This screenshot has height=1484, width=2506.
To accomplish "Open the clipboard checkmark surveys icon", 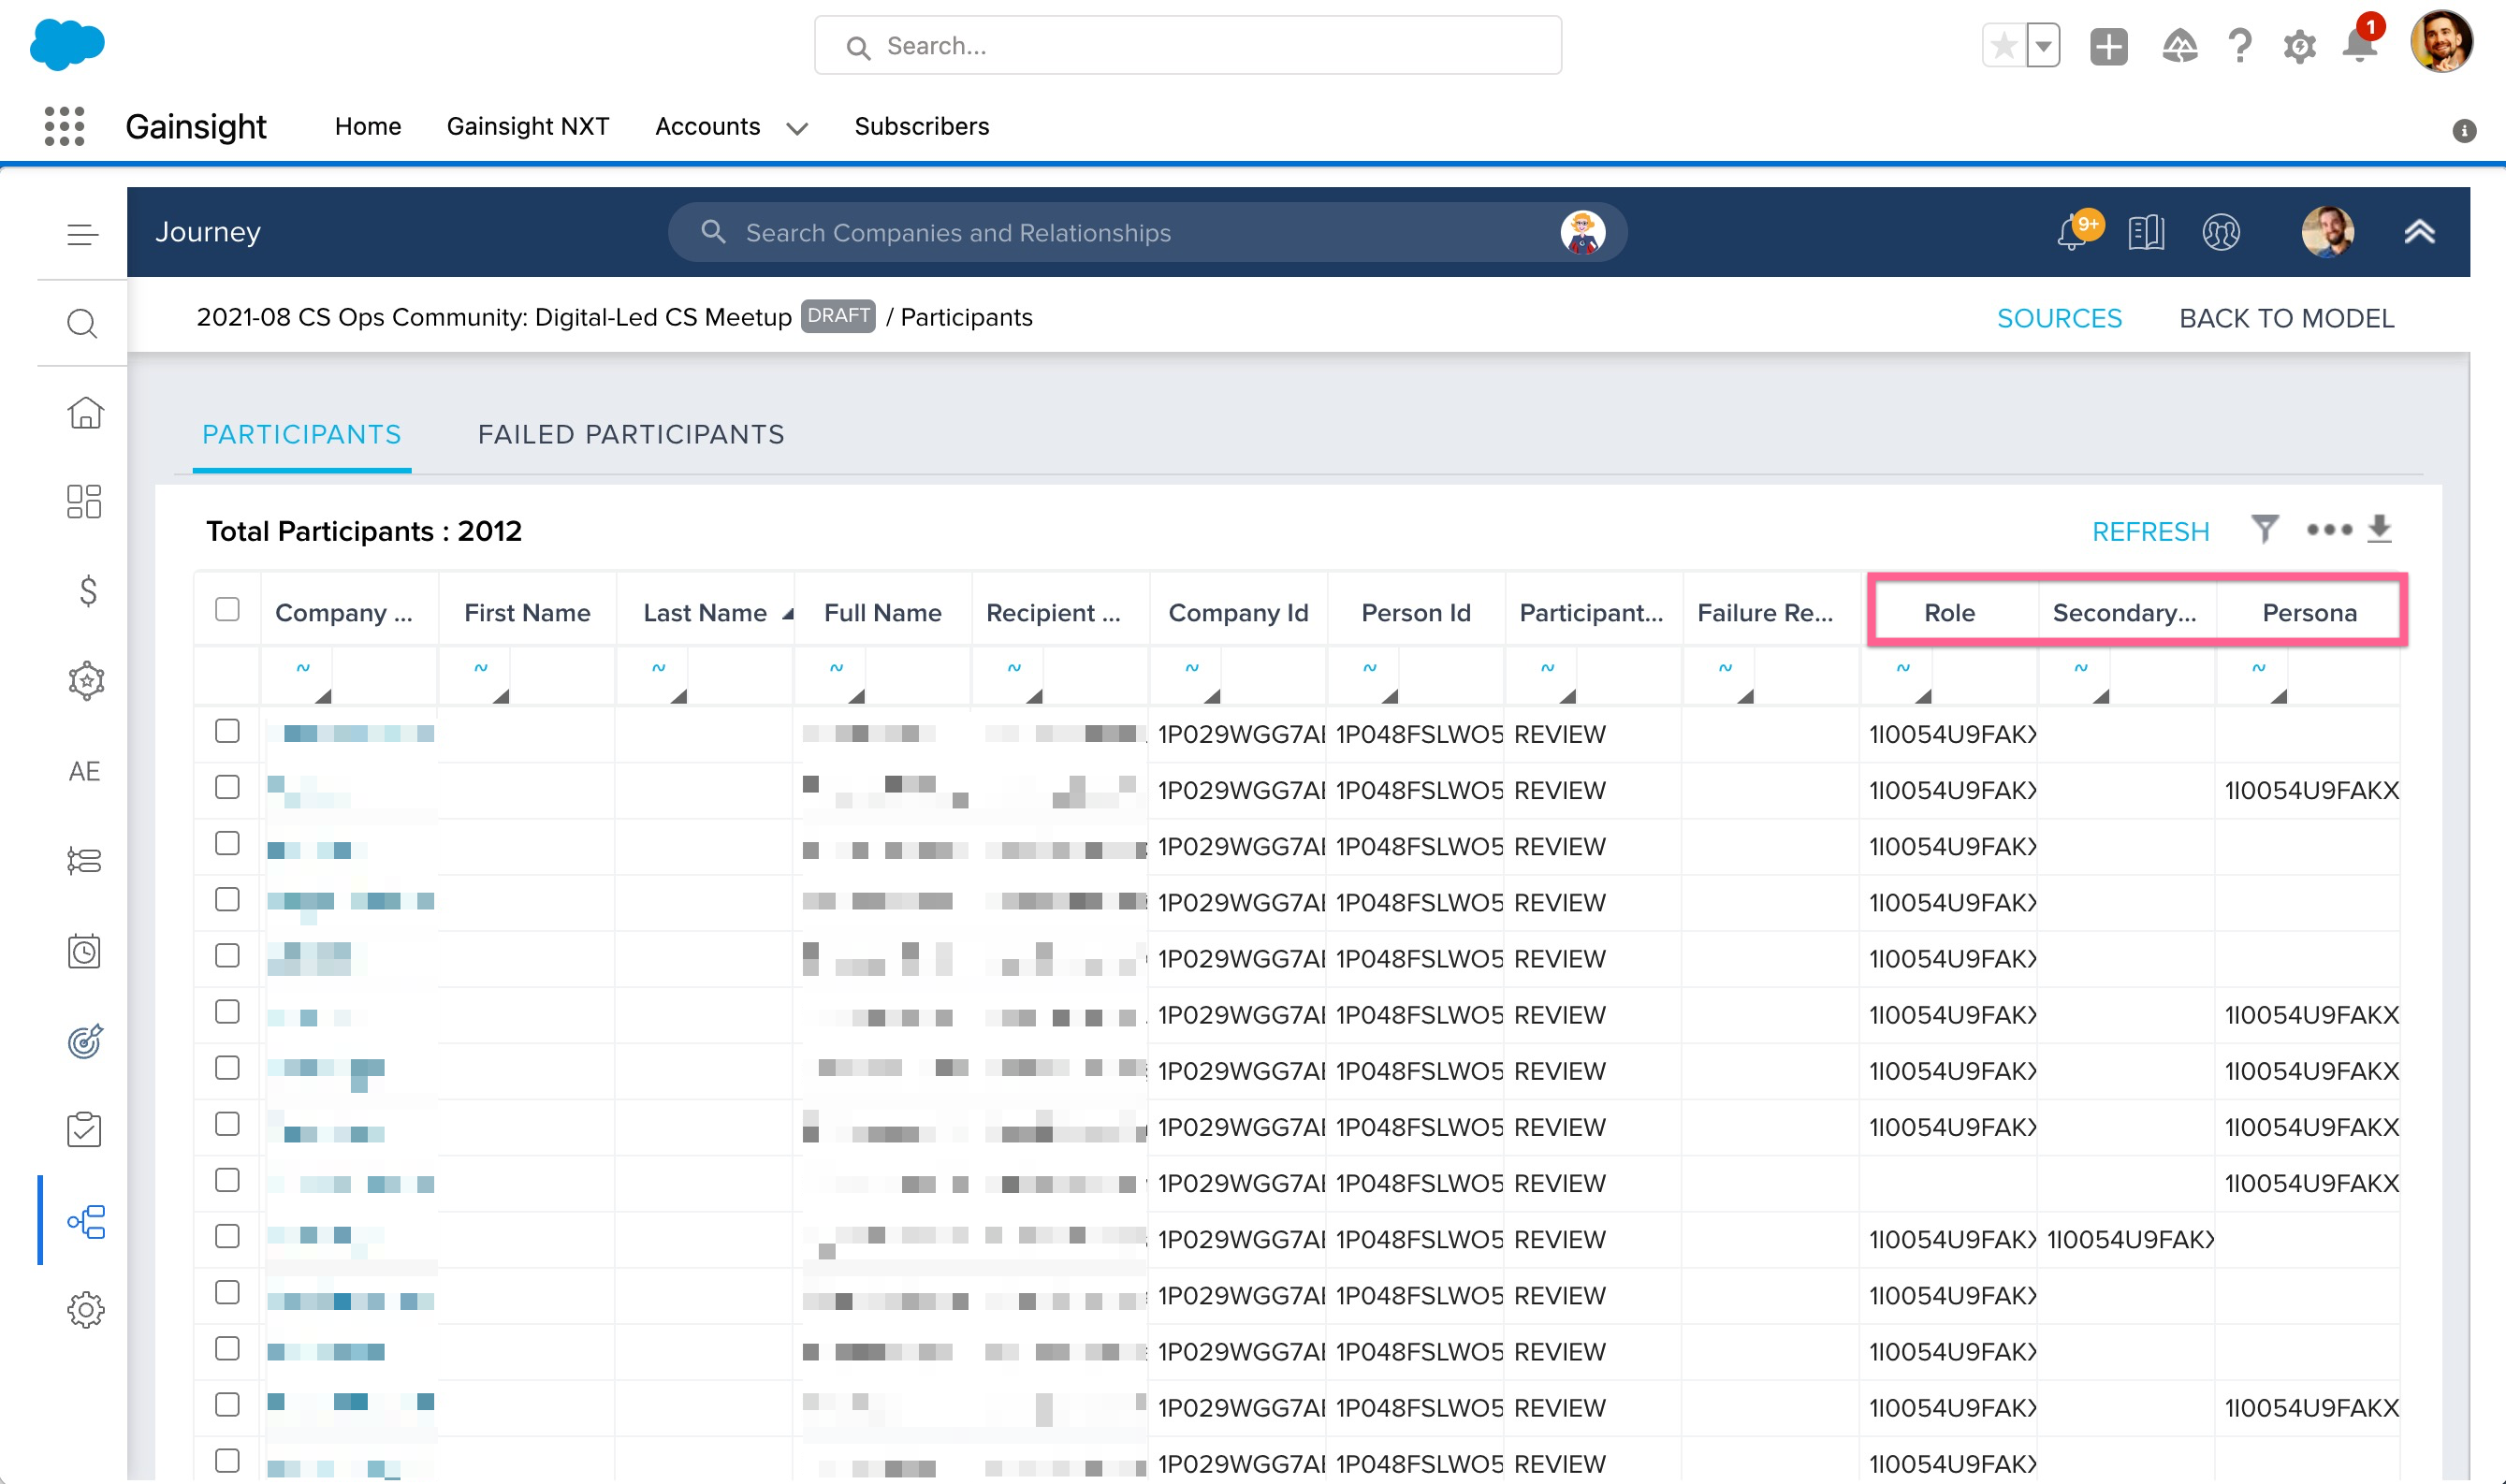I will (x=85, y=1130).
